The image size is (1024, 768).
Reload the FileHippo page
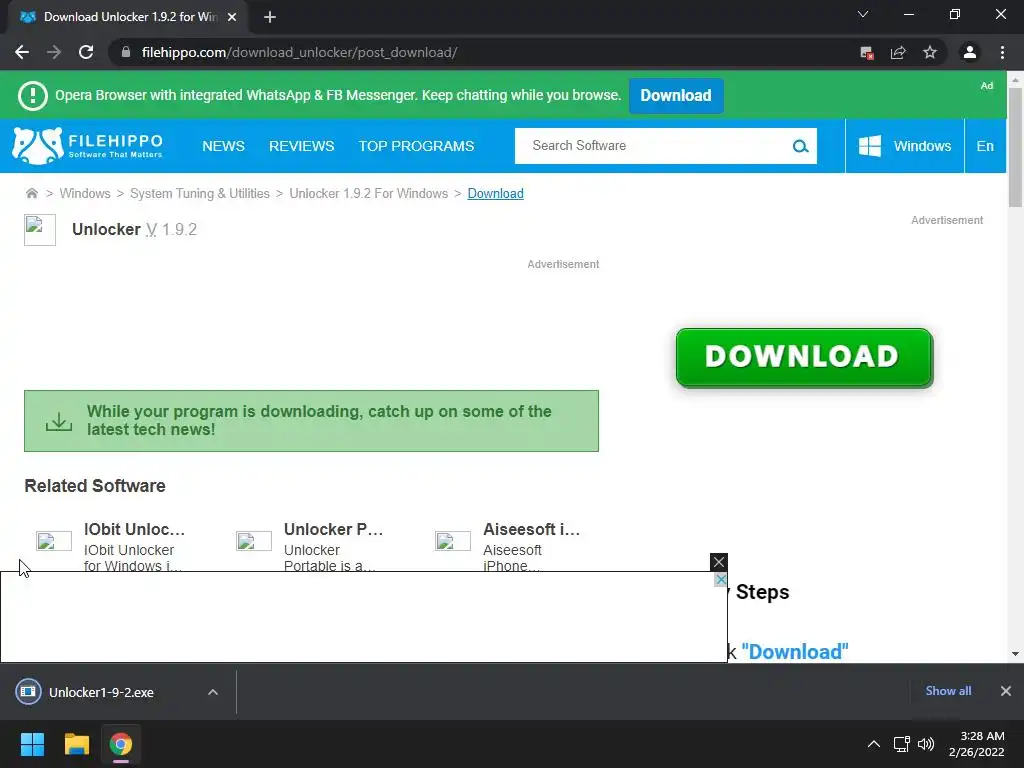86,52
